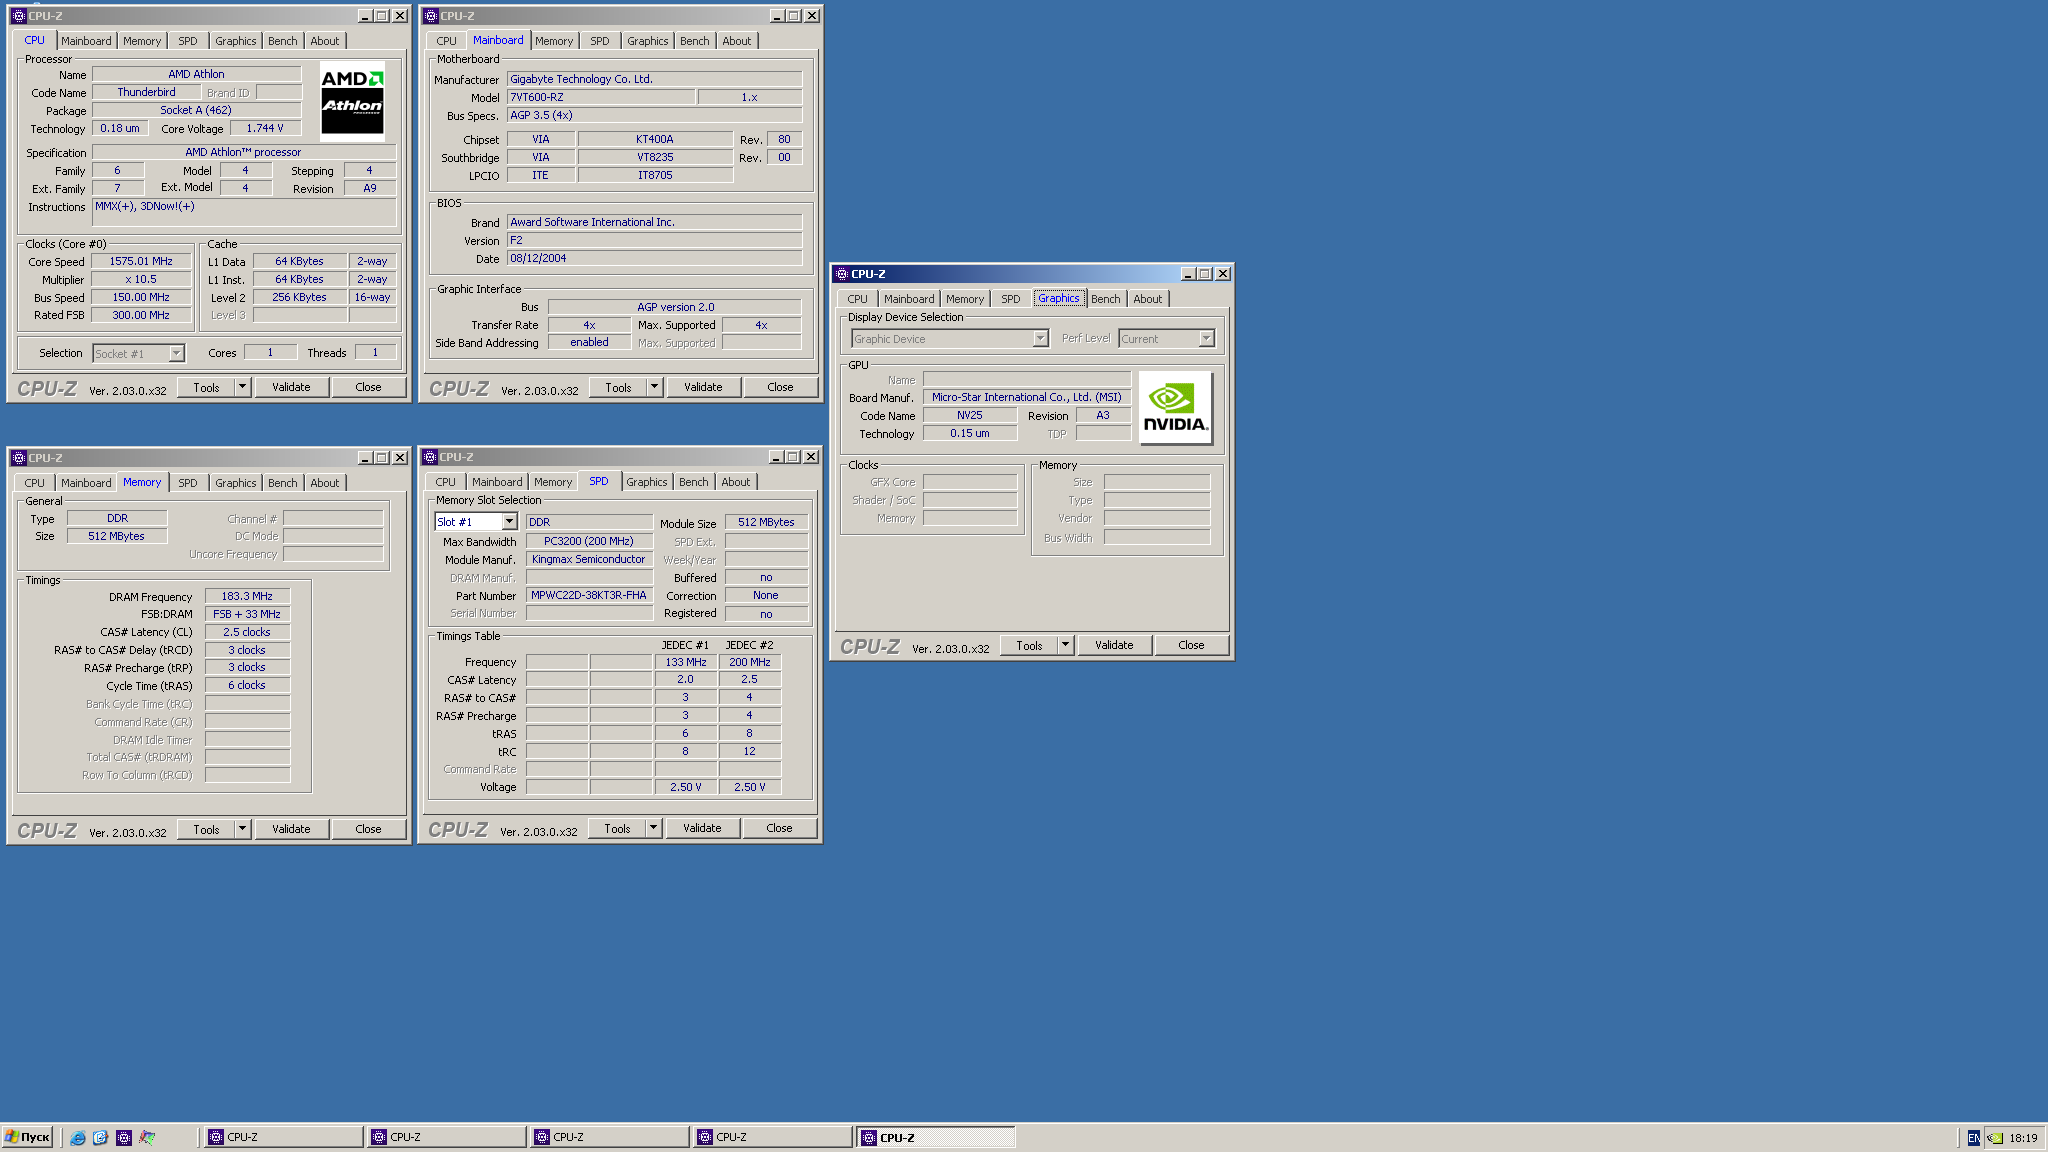Click Validate in the SPD window

[x=702, y=828]
